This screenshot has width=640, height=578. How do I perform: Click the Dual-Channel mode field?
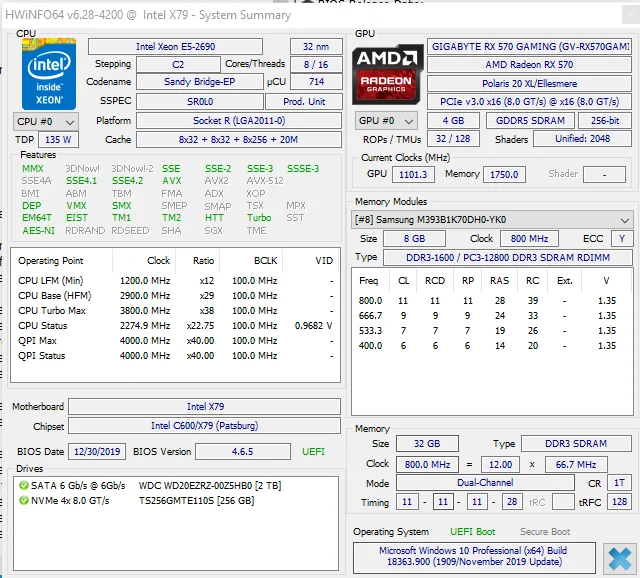(485, 482)
